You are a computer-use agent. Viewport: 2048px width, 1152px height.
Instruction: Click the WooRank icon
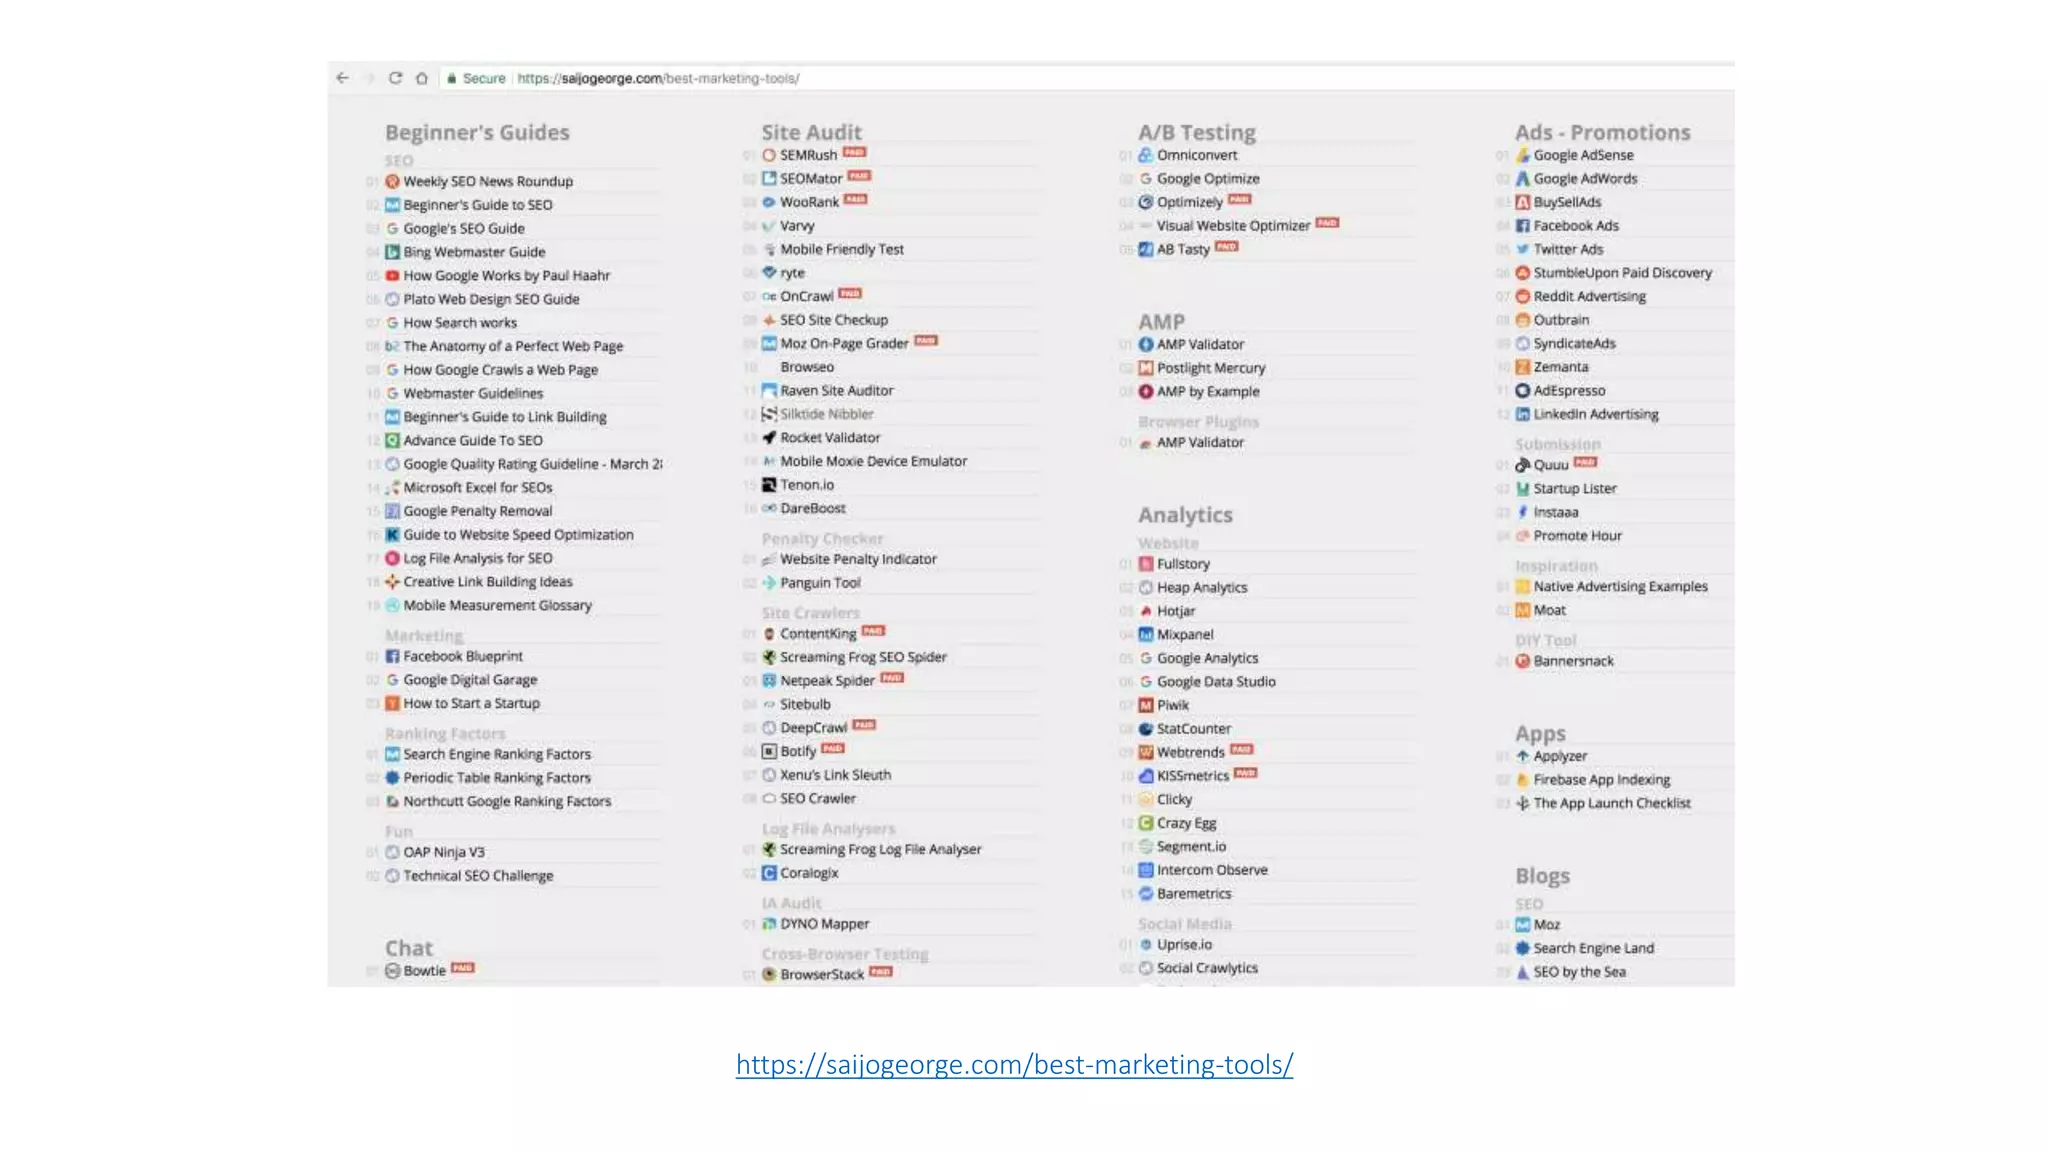pyautogui.click(x=769, y=202)
